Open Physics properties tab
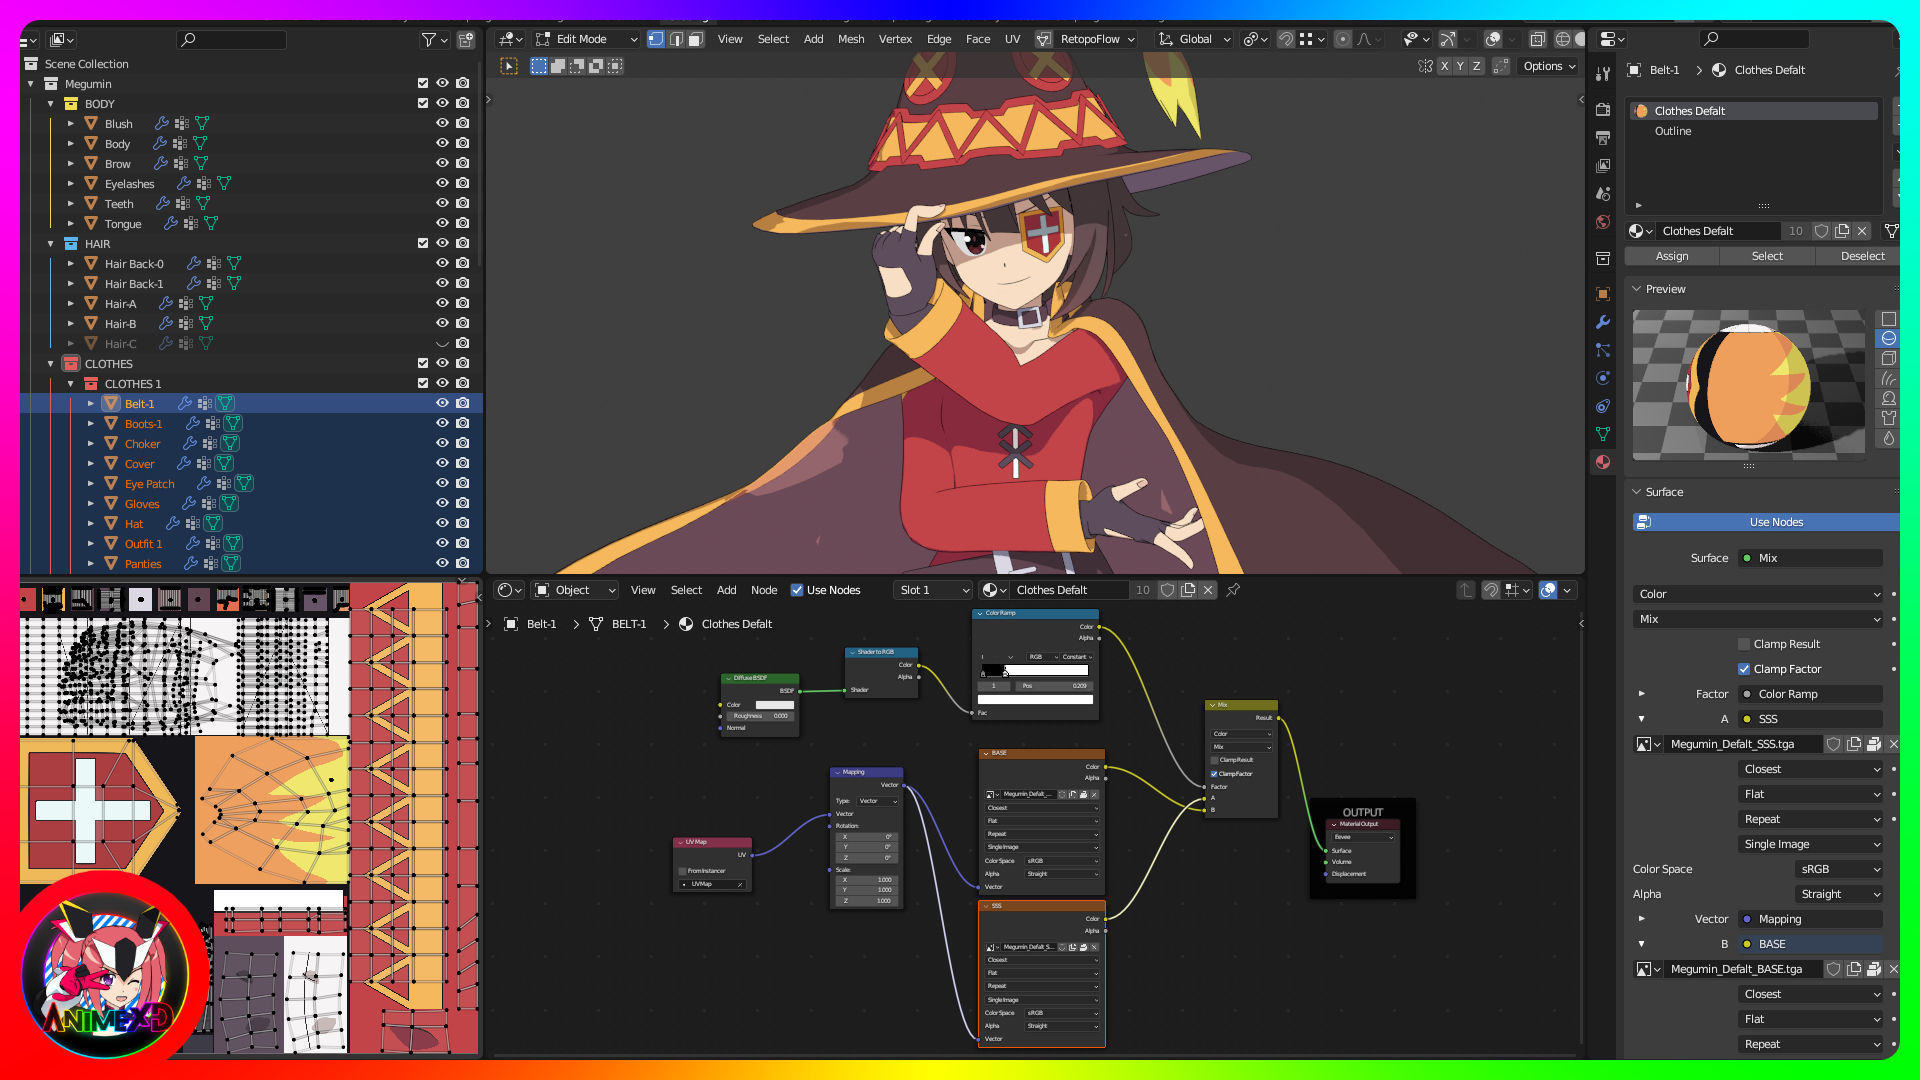 (x=1603, y=378)
